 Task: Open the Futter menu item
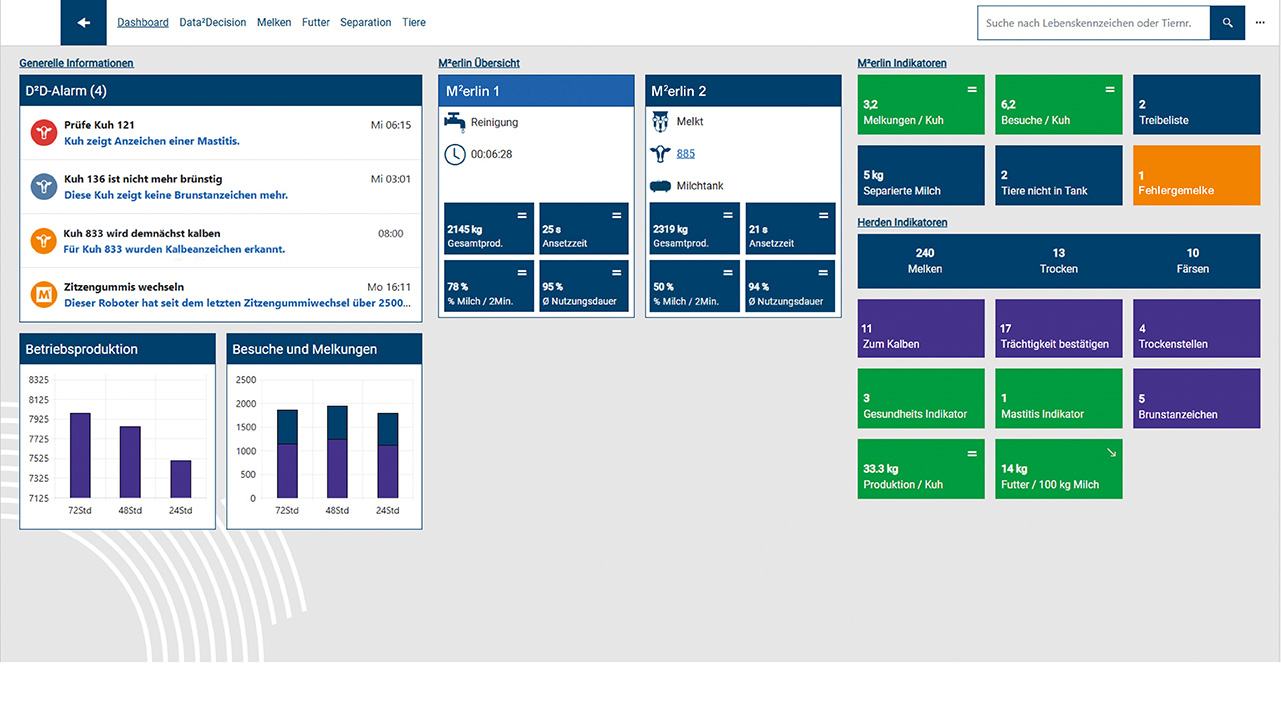316,23
